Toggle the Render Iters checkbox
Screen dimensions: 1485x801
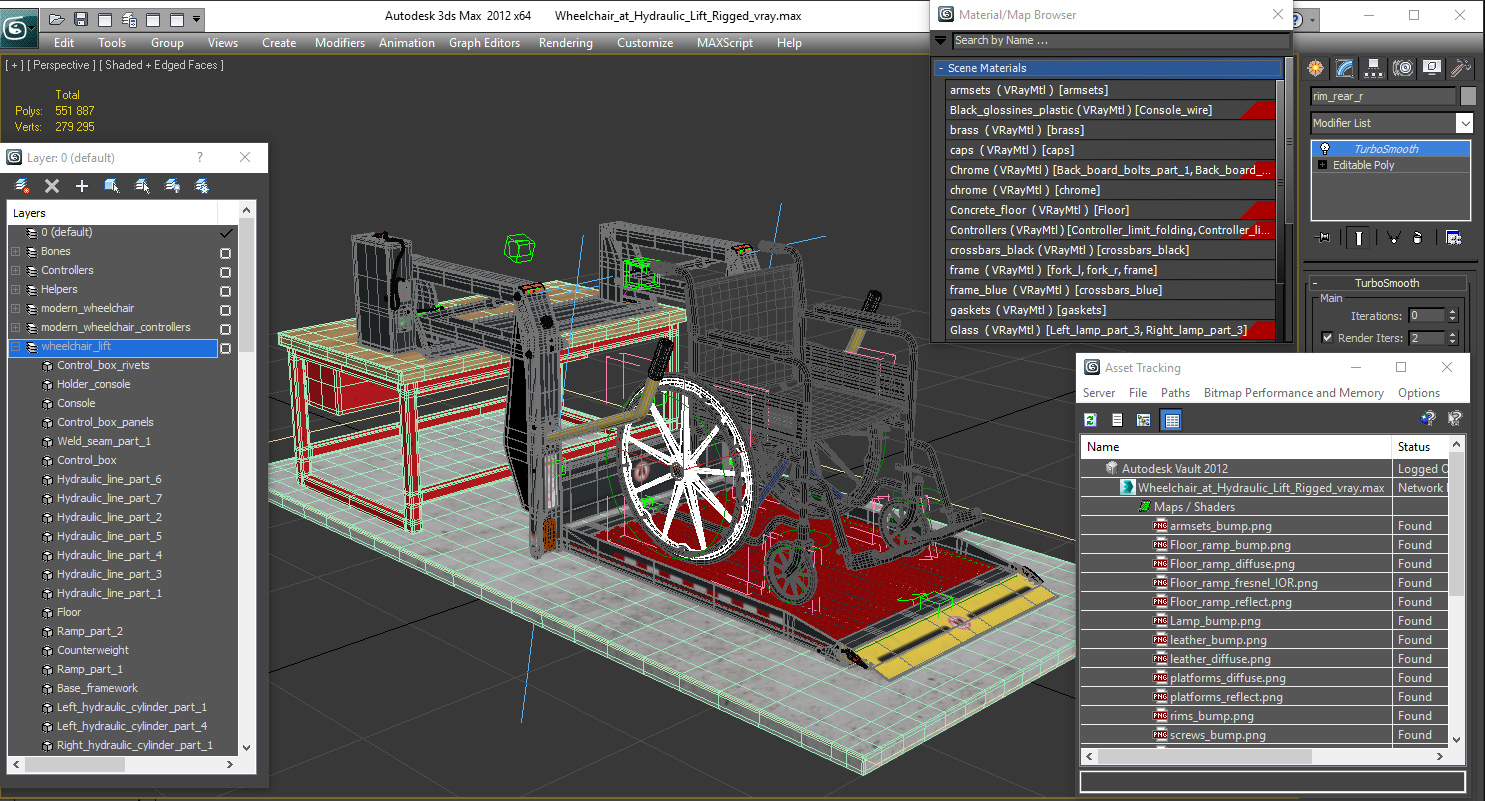[1327, 338]
